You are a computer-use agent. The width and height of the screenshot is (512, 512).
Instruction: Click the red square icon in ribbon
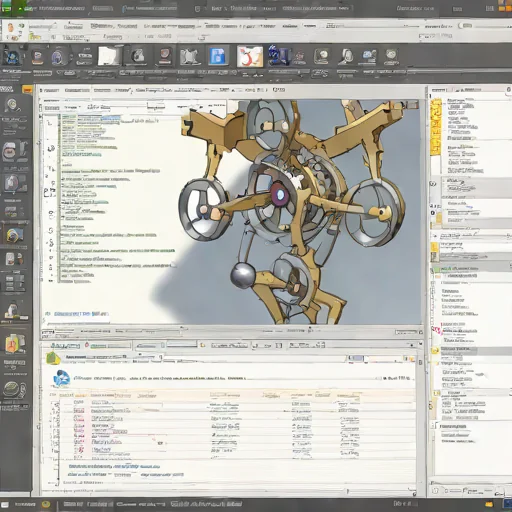click(165, 56)
